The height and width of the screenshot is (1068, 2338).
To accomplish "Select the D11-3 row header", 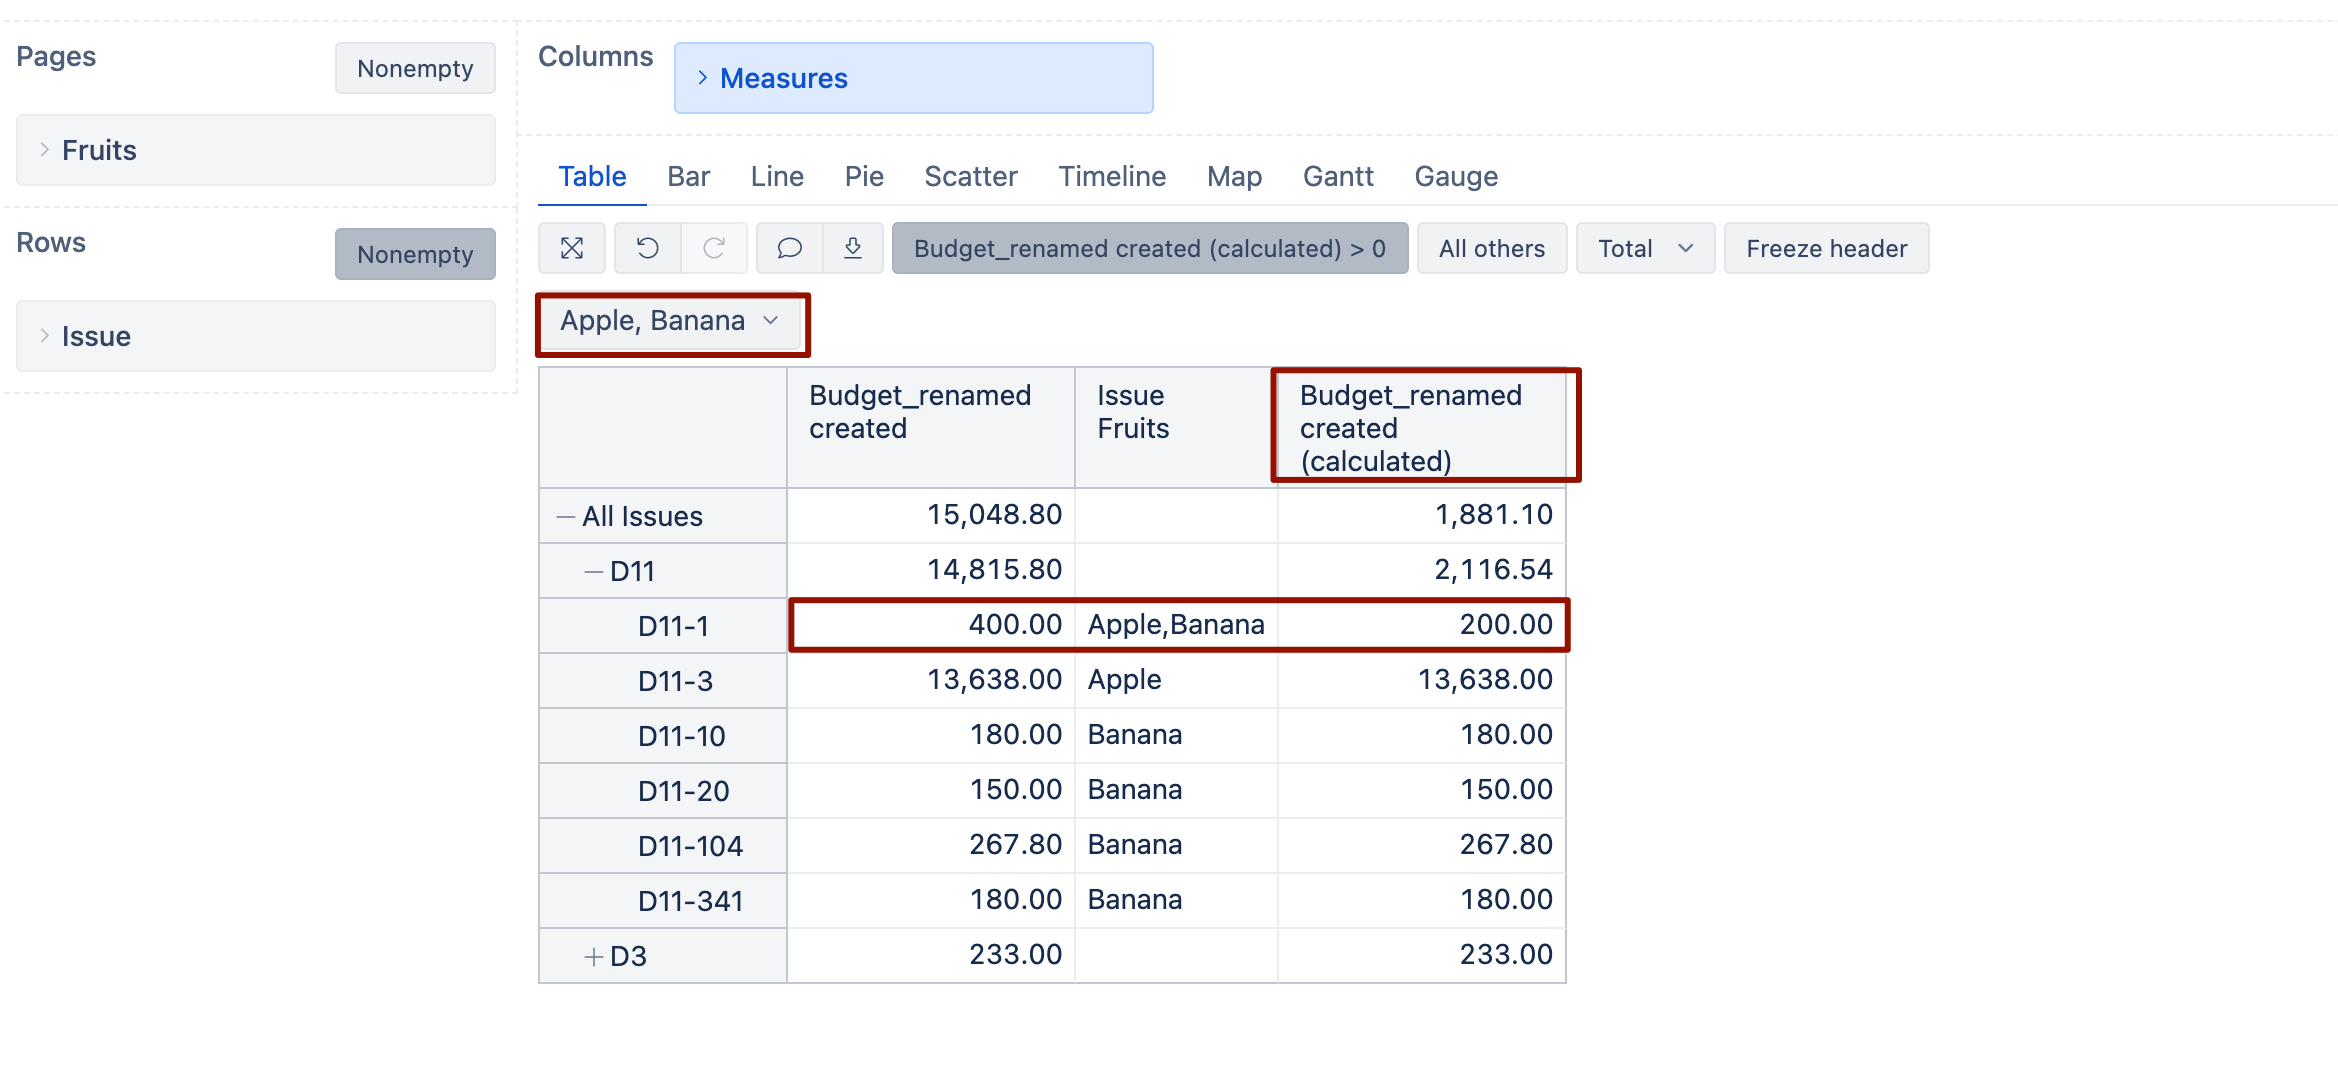I will (x=663, y=681).
